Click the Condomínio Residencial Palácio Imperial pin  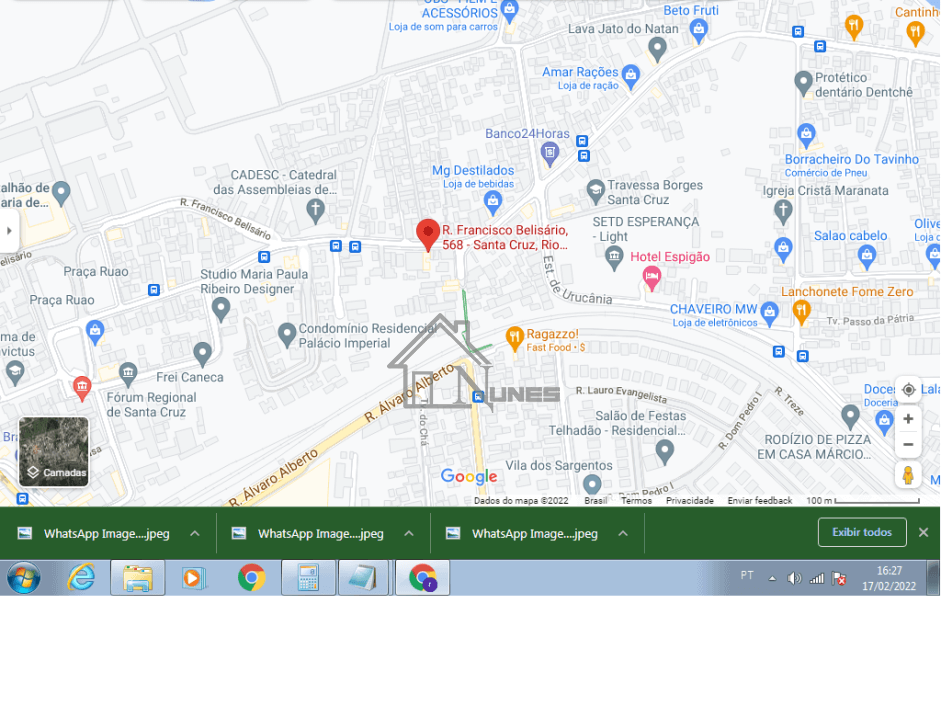287,335
